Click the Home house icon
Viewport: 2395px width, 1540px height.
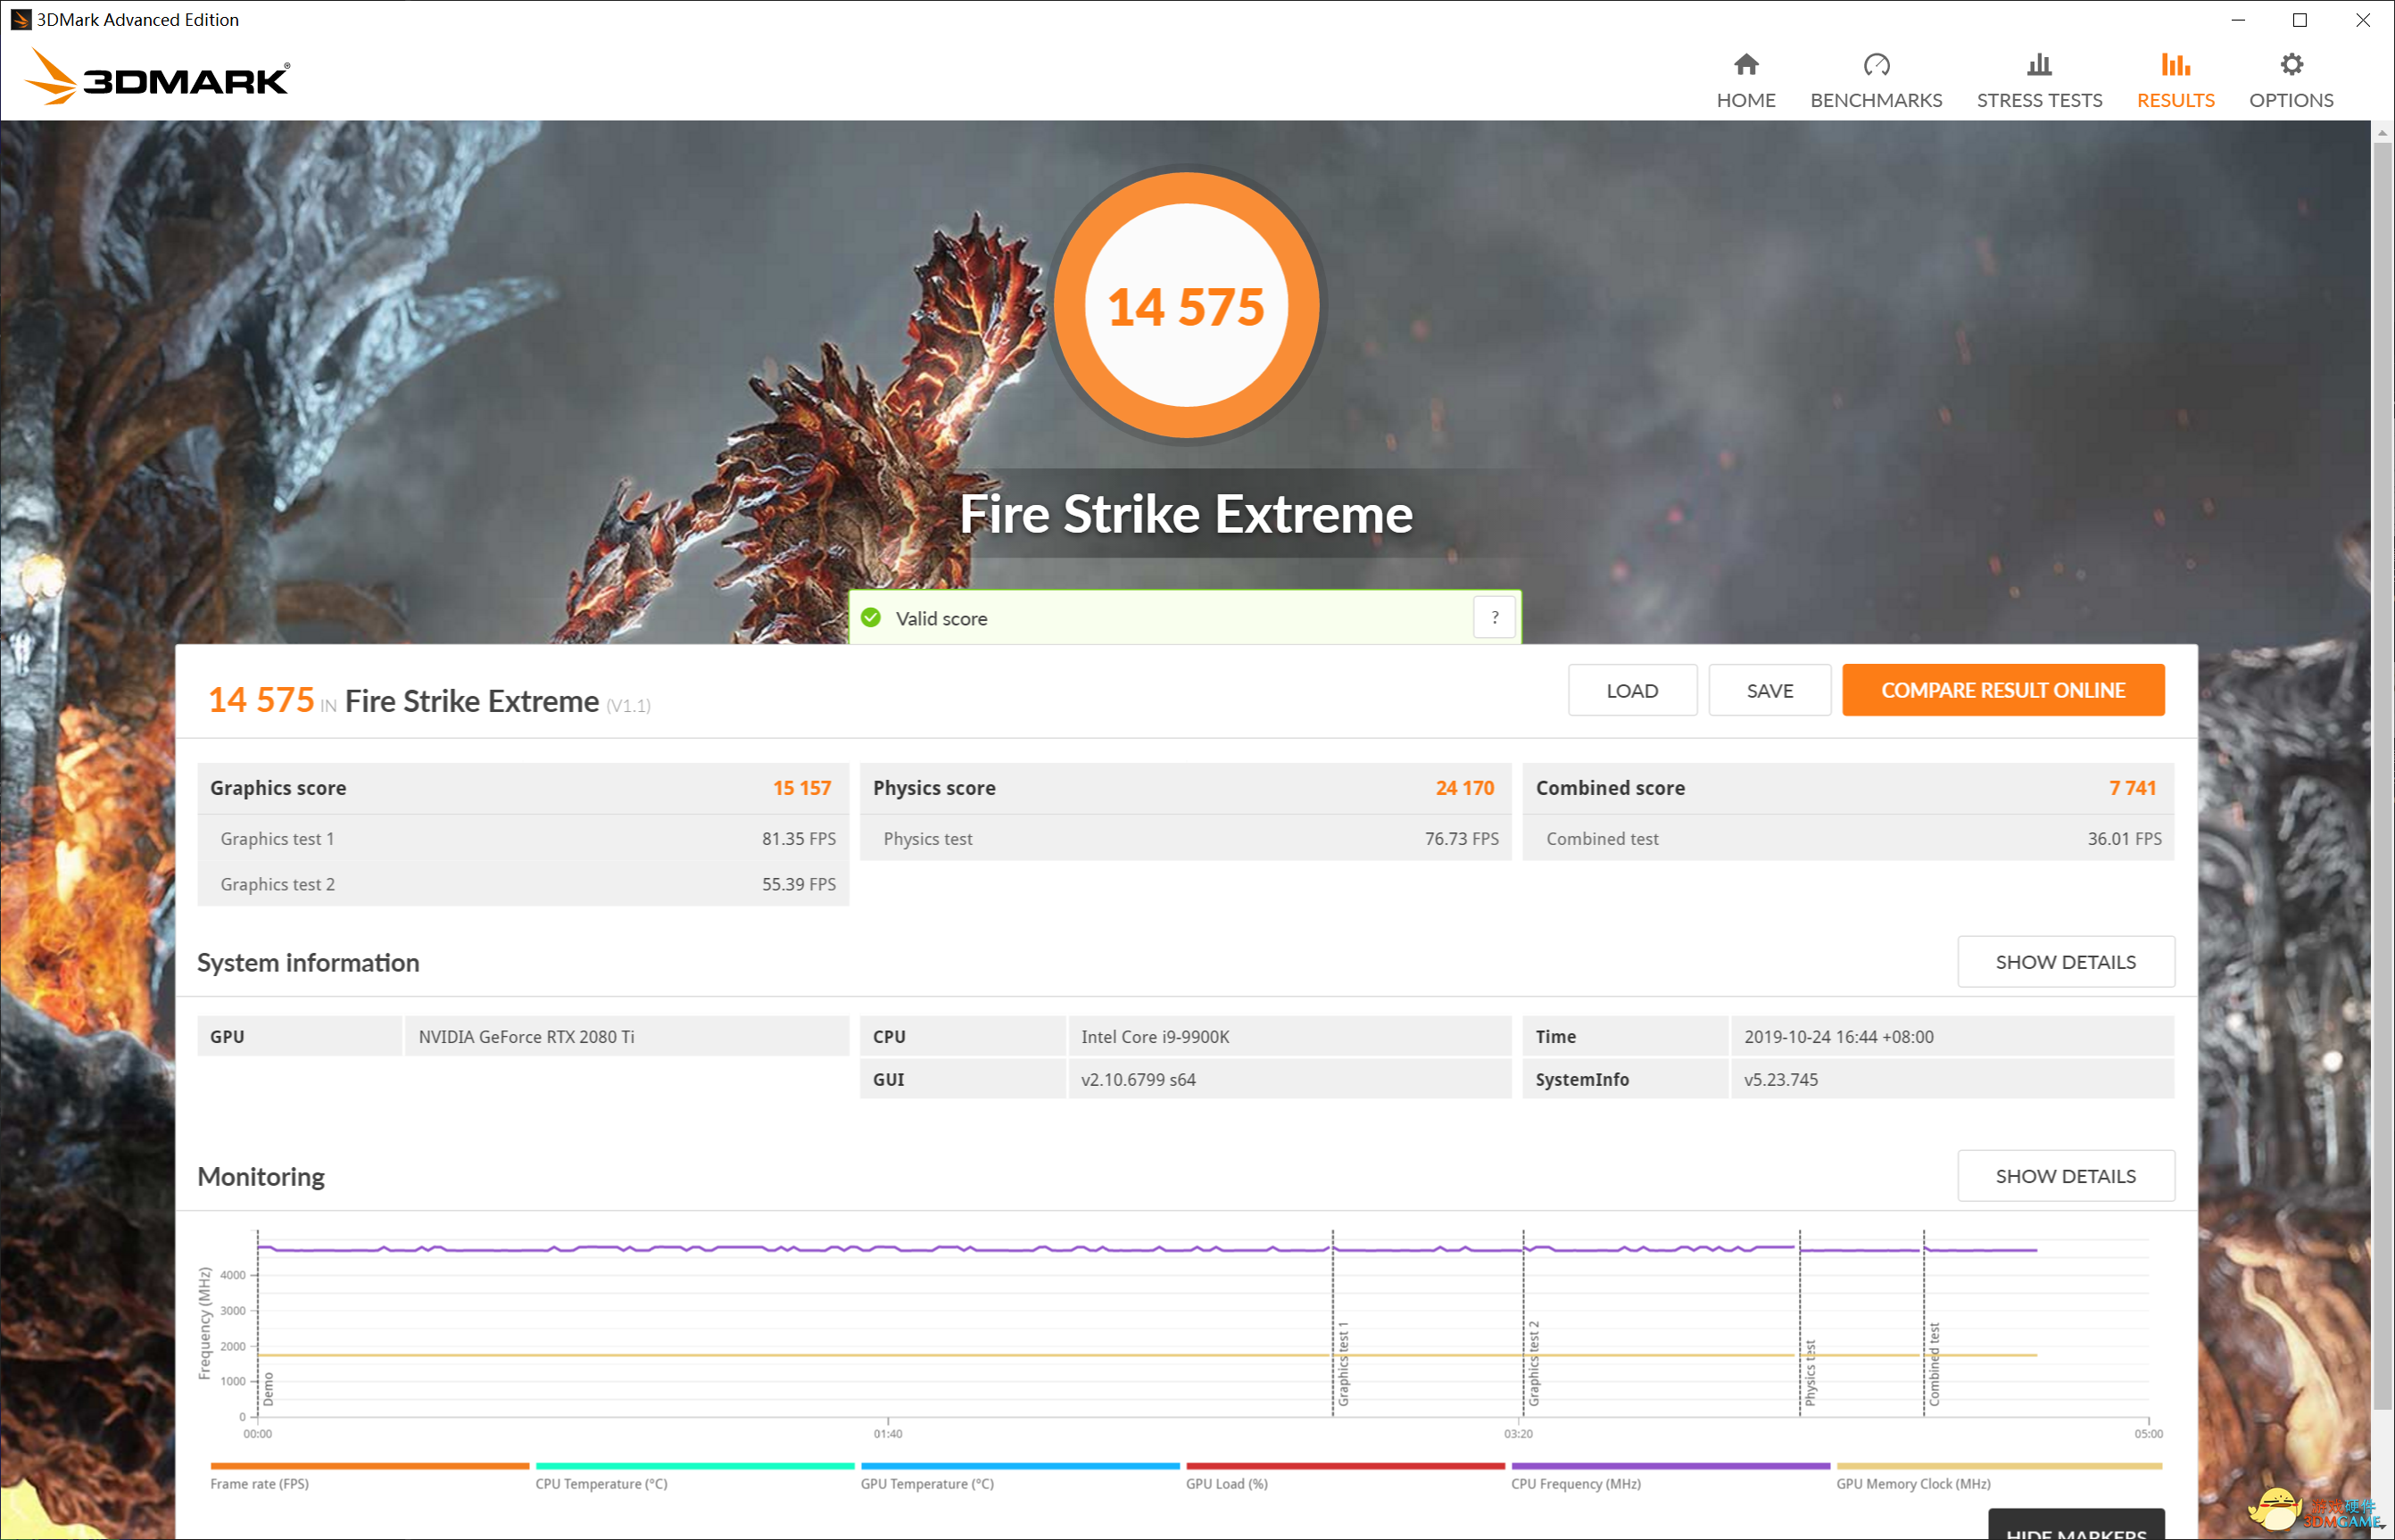pos(1746,65)
